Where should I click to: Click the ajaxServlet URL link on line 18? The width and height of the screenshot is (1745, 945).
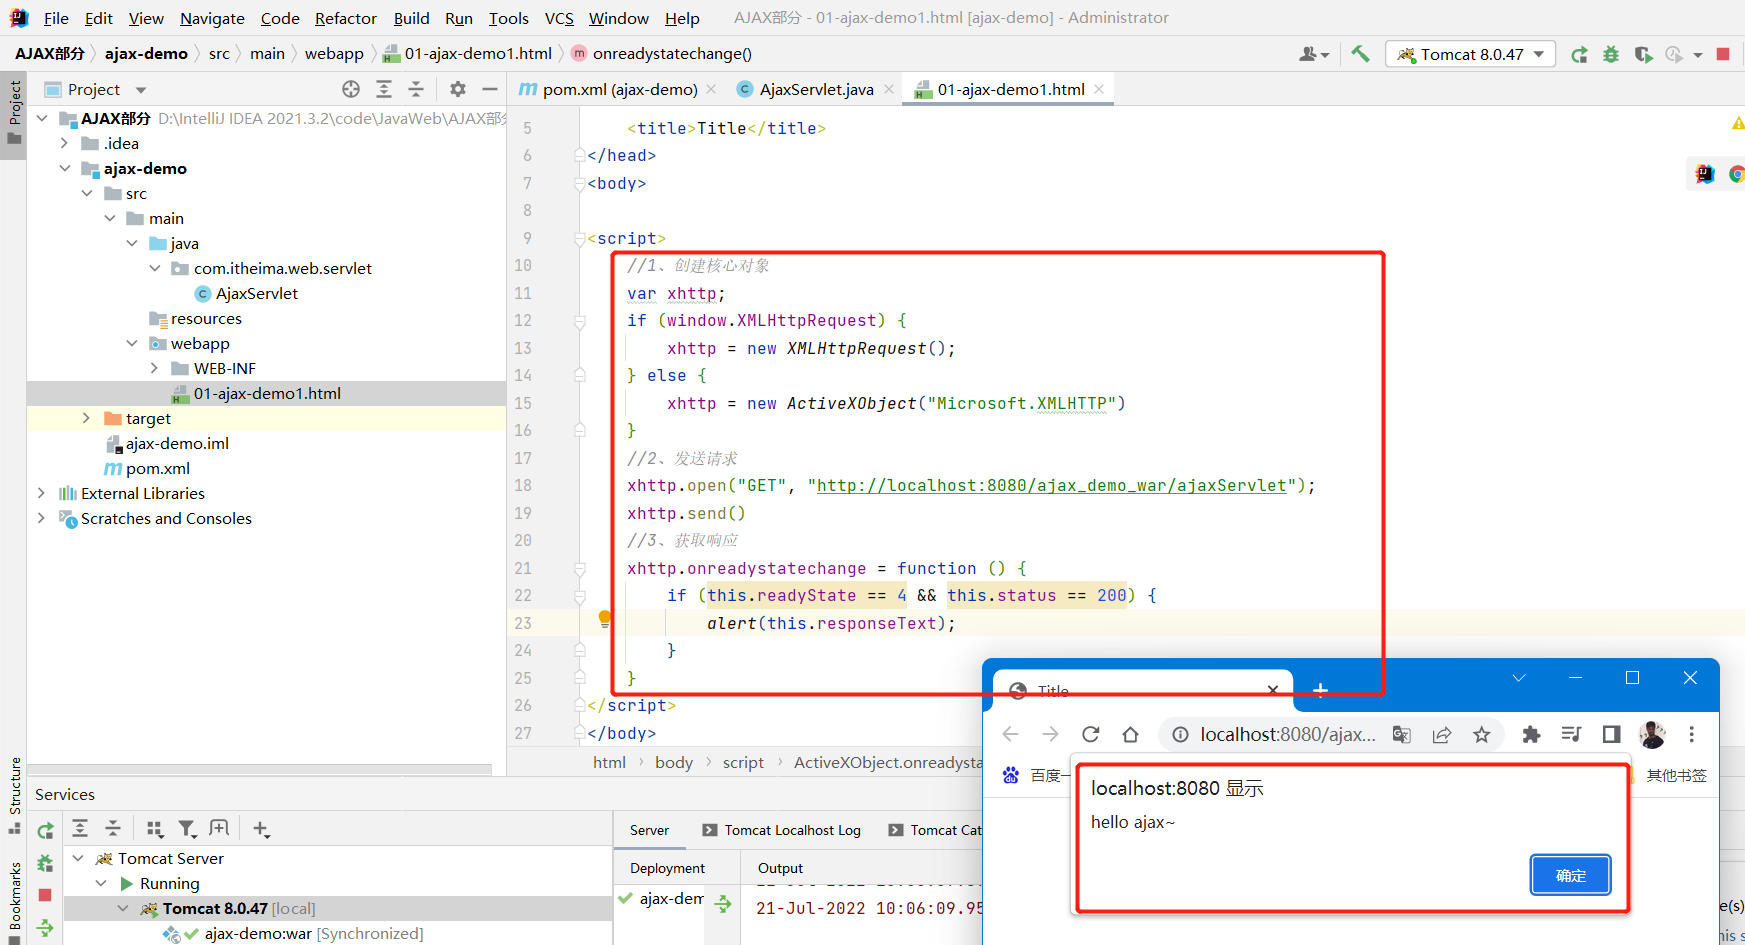pyautogui.click(x=1051, y=485)
